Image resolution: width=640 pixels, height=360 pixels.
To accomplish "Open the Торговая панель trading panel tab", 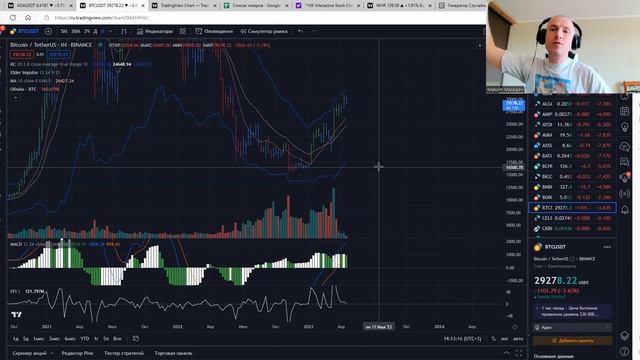I will coord(173,353).
